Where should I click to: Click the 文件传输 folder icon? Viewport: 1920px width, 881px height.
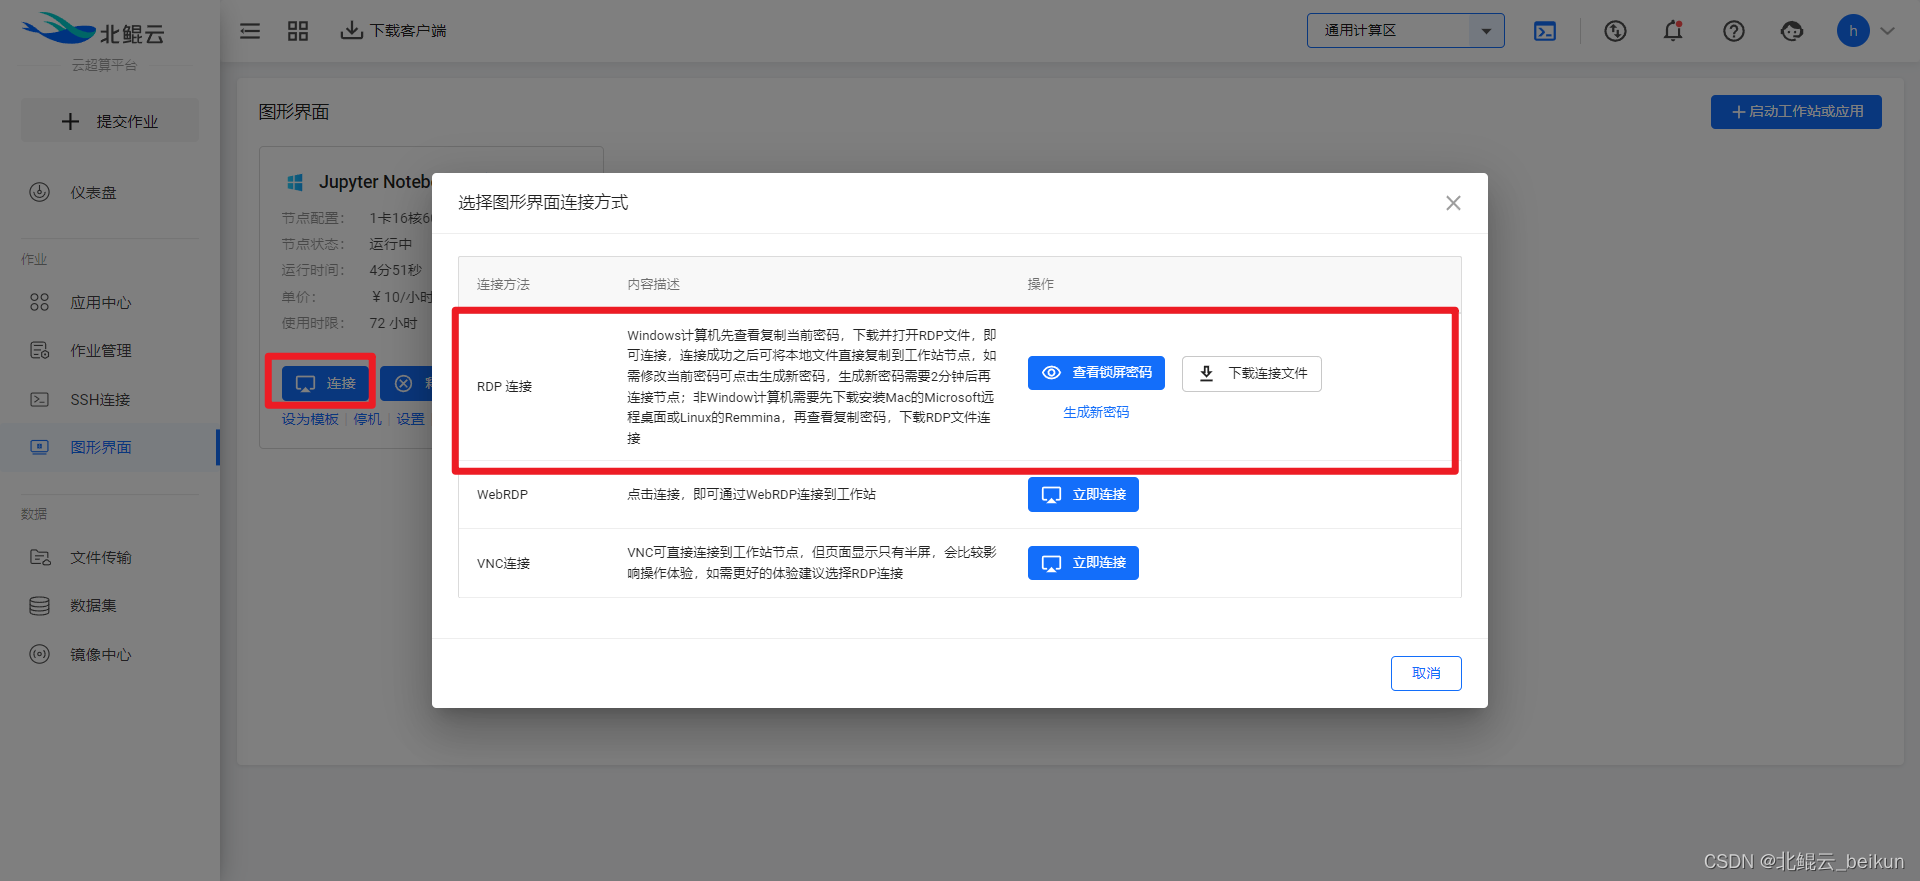(x=39, y=557)
